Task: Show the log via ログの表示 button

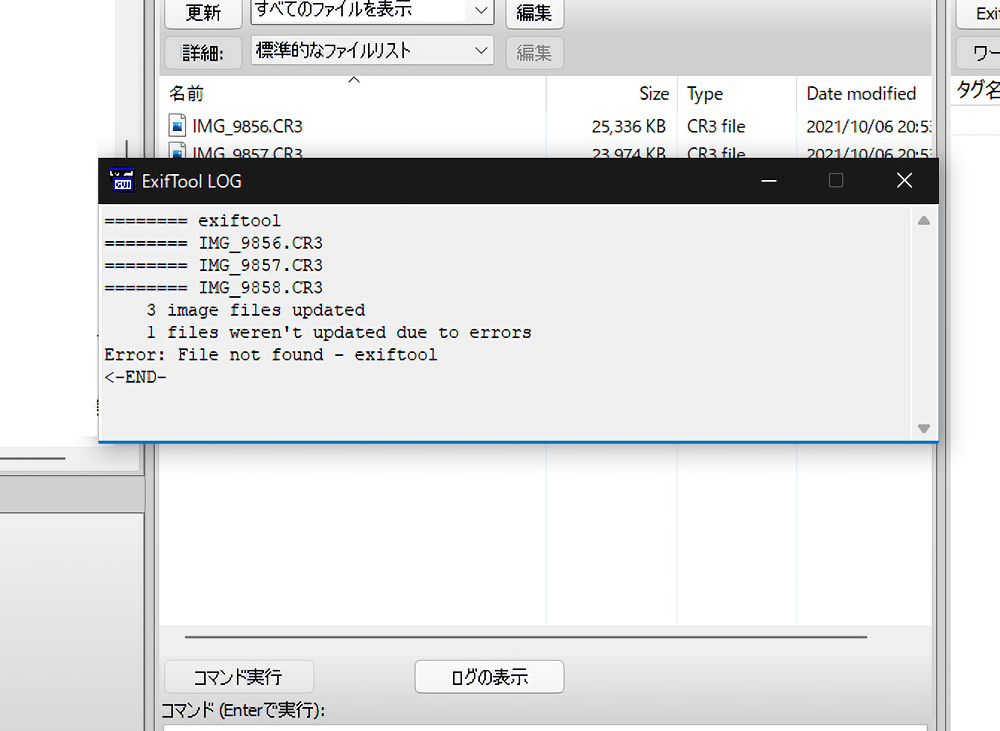Action: (488, 676)
